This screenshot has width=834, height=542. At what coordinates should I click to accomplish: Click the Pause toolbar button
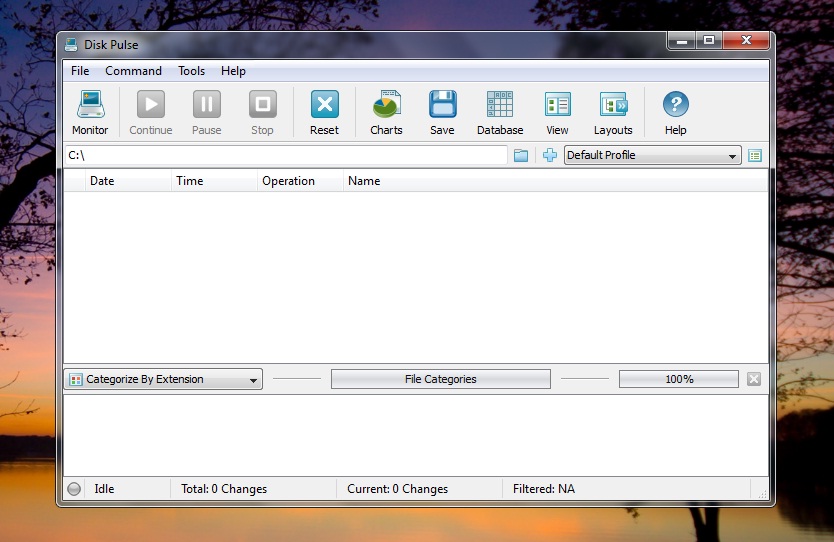click(206, 112)
